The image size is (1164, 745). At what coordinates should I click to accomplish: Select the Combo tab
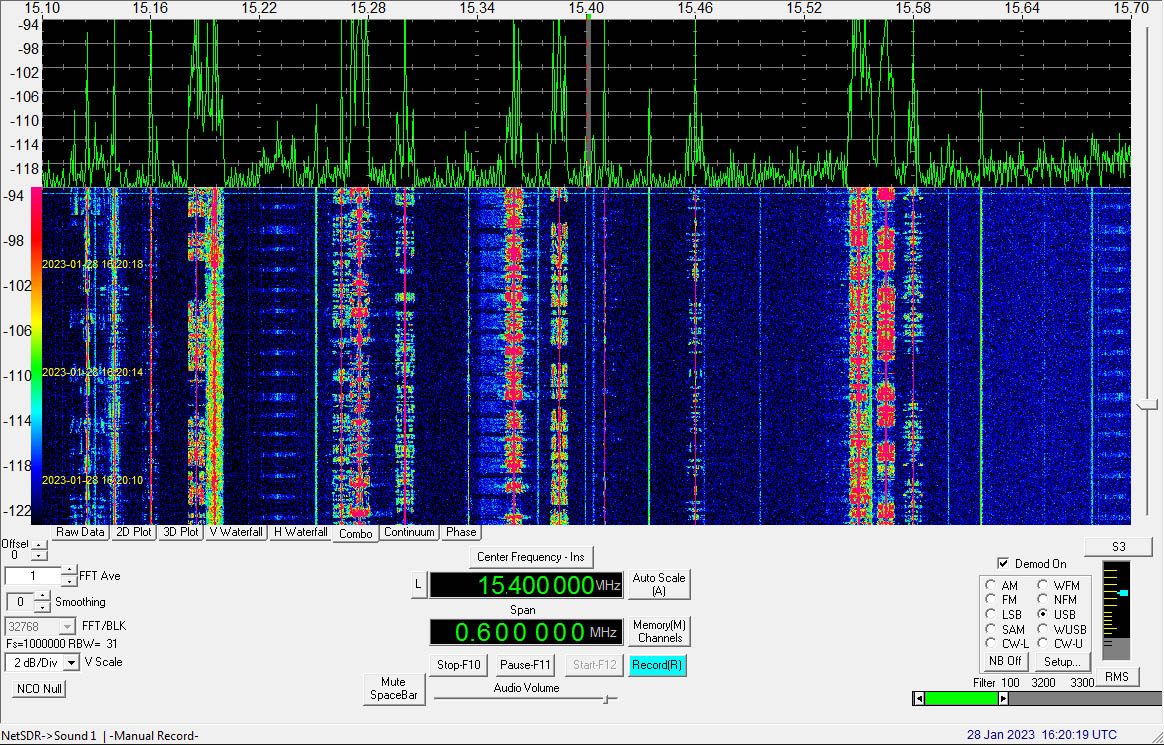[x=356, y=534]
